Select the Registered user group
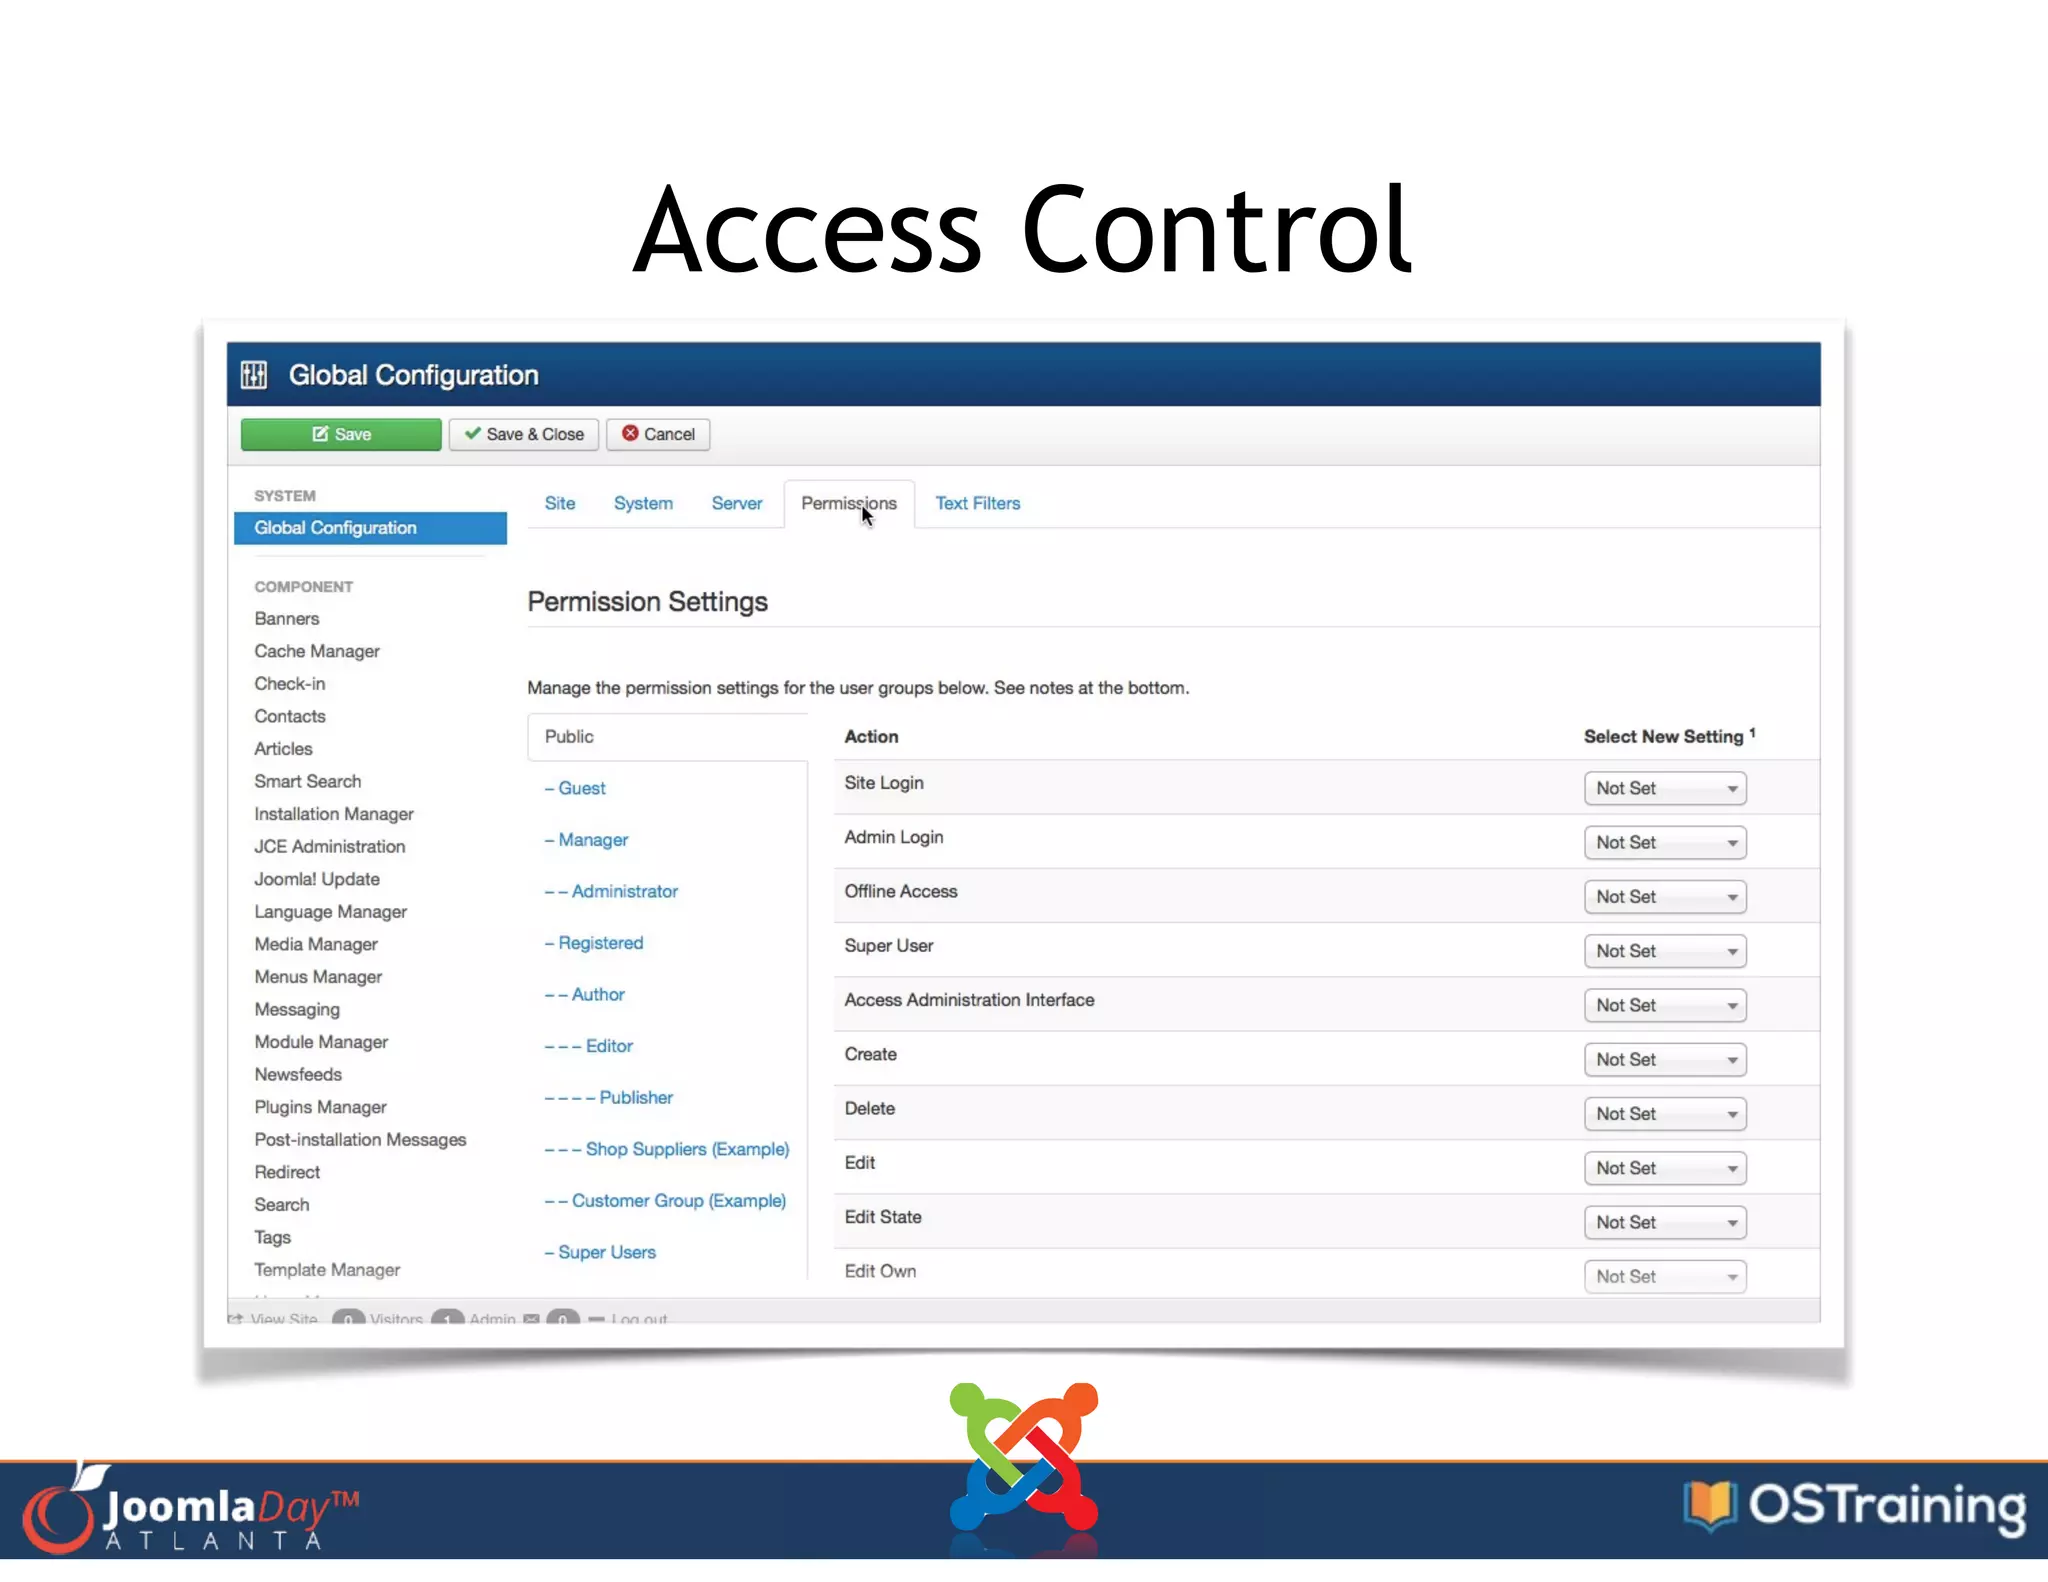 [x=594, y=943]
